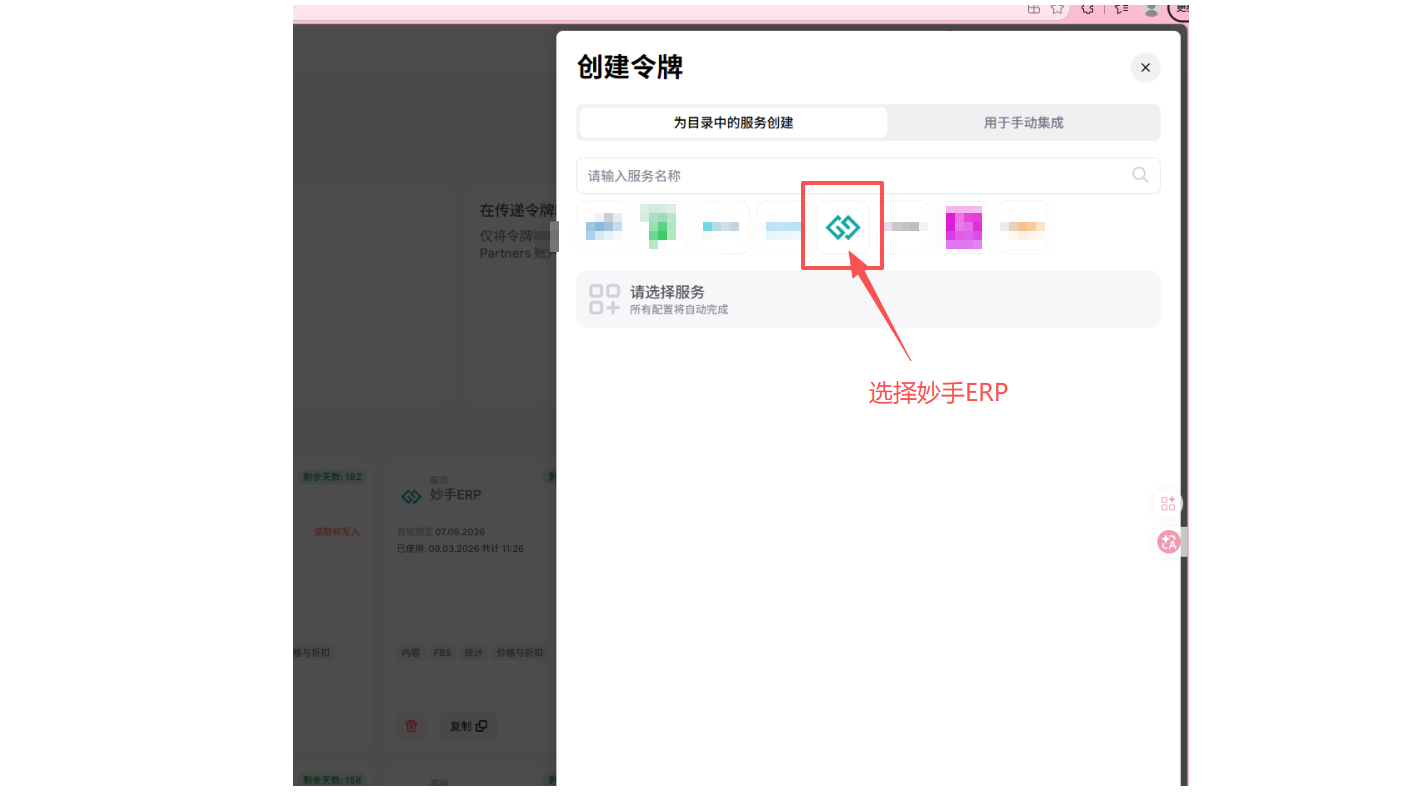The height and width of the screenshot is (793, 1422).
Task: Click the 创建令牌 dialog title
Action: coord(630,67)
